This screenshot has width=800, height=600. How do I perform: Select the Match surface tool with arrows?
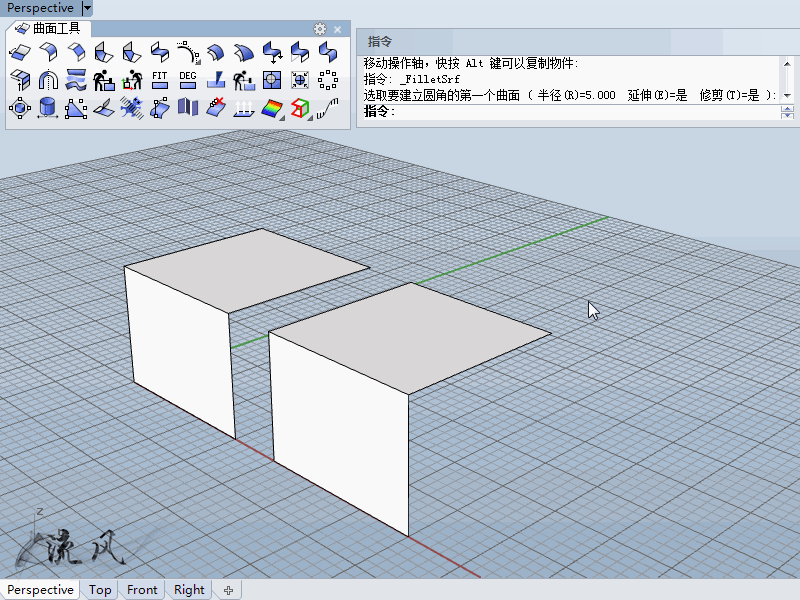[272, 52]
